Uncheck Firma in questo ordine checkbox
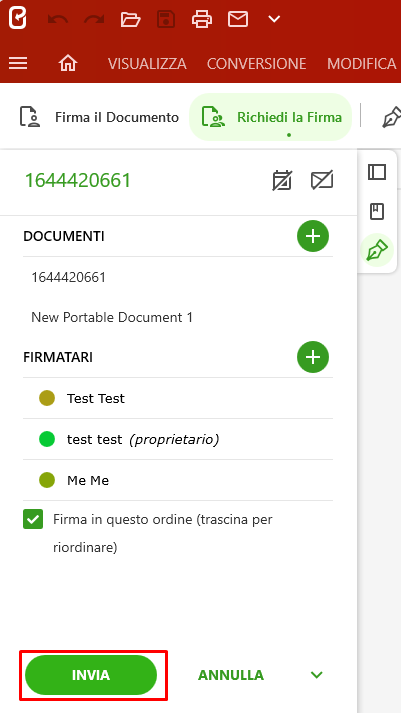The width and height of the screenshot is (401, 713). 33,519
